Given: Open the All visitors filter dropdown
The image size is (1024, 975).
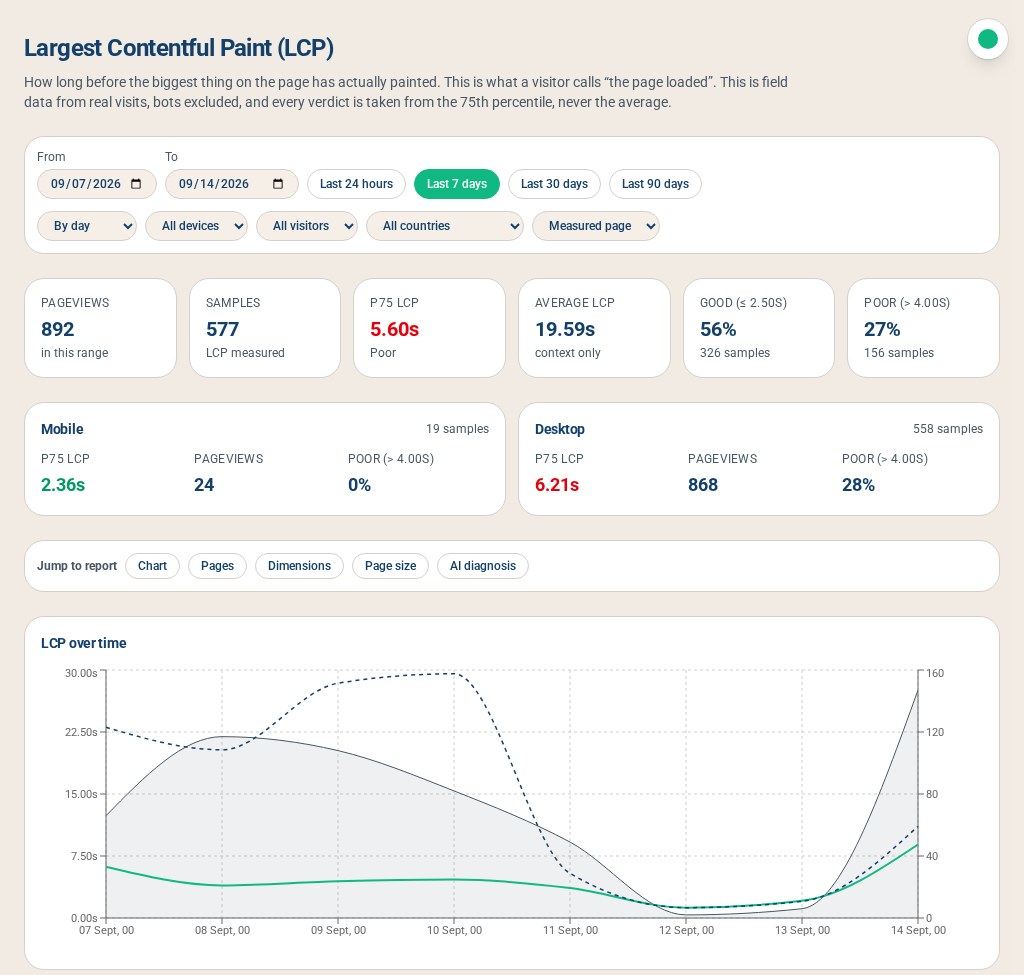Looking at the screenshot, I should (x=306, y=226).
